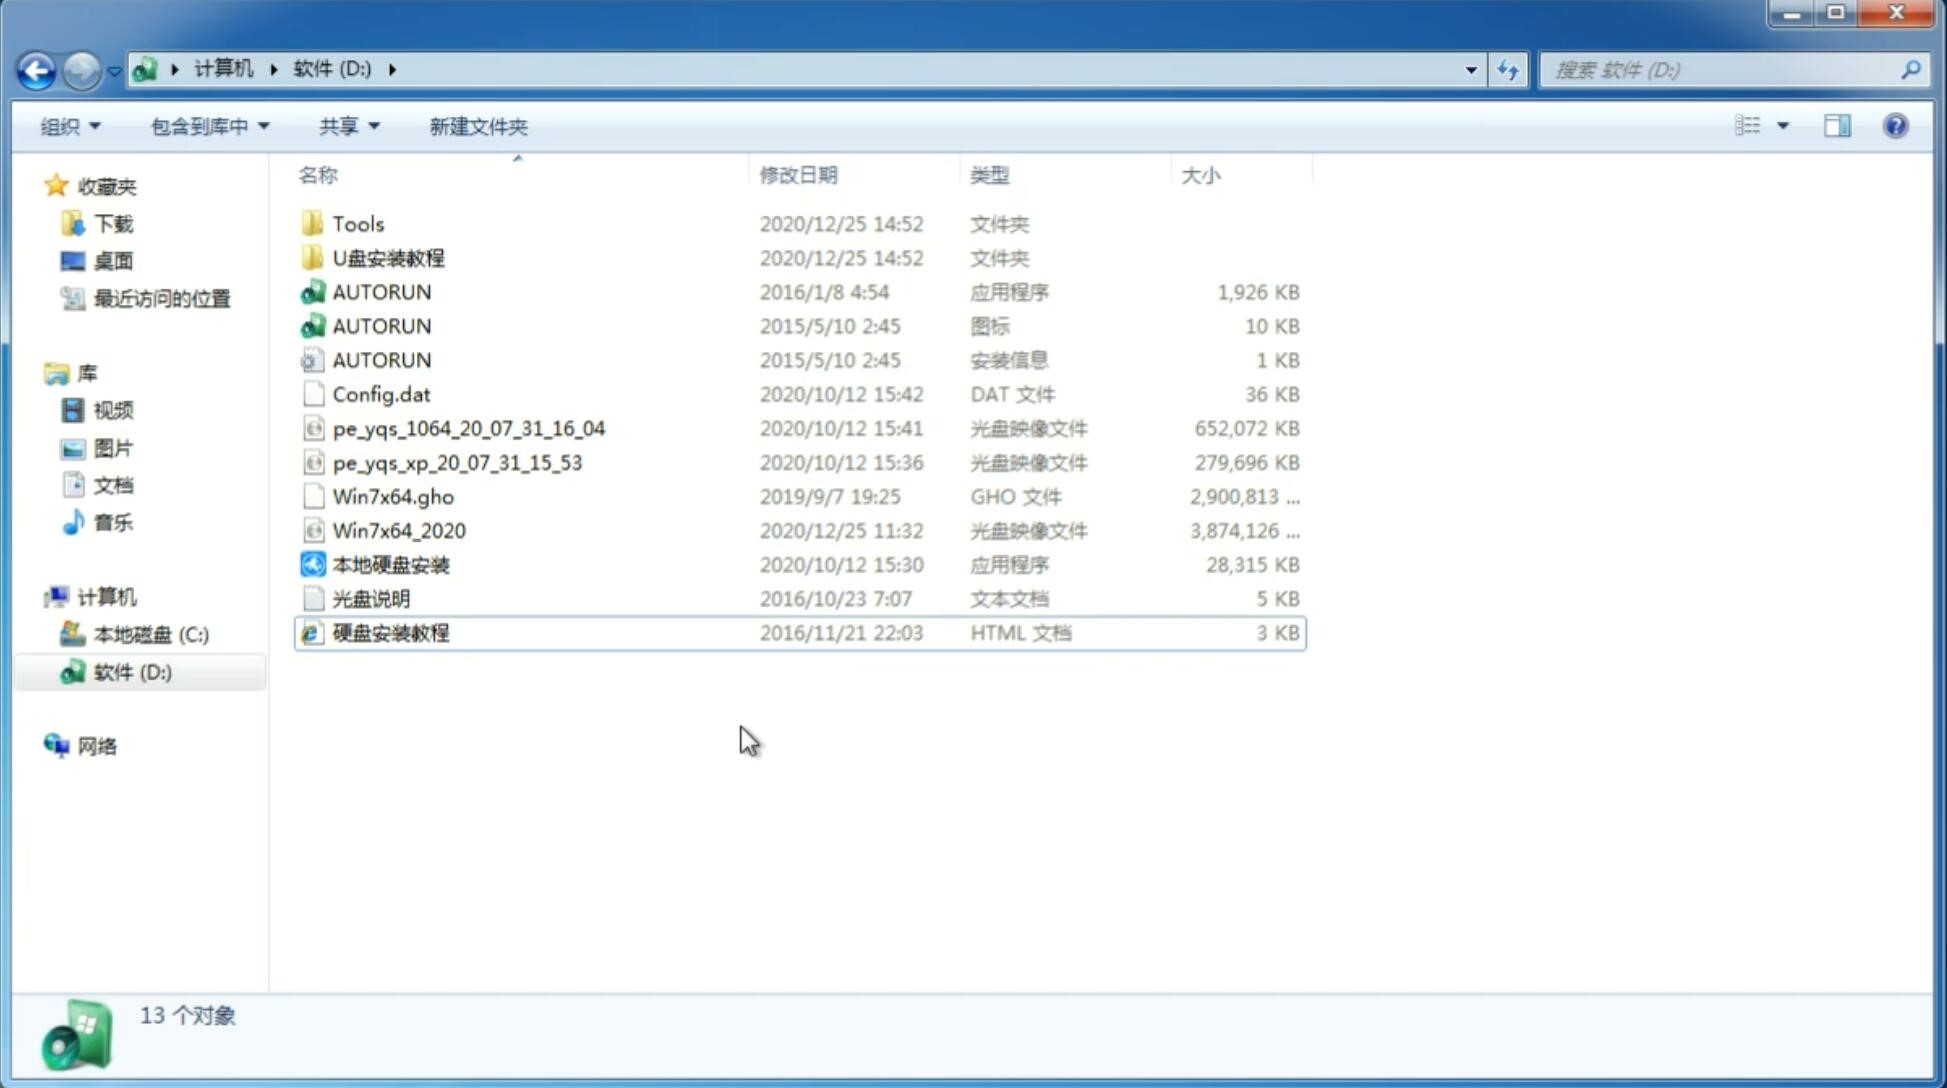Select 软件 (D:) drive in sidebar
The width and height of the screenshot is (1947, 1088).
click(131, 671)
